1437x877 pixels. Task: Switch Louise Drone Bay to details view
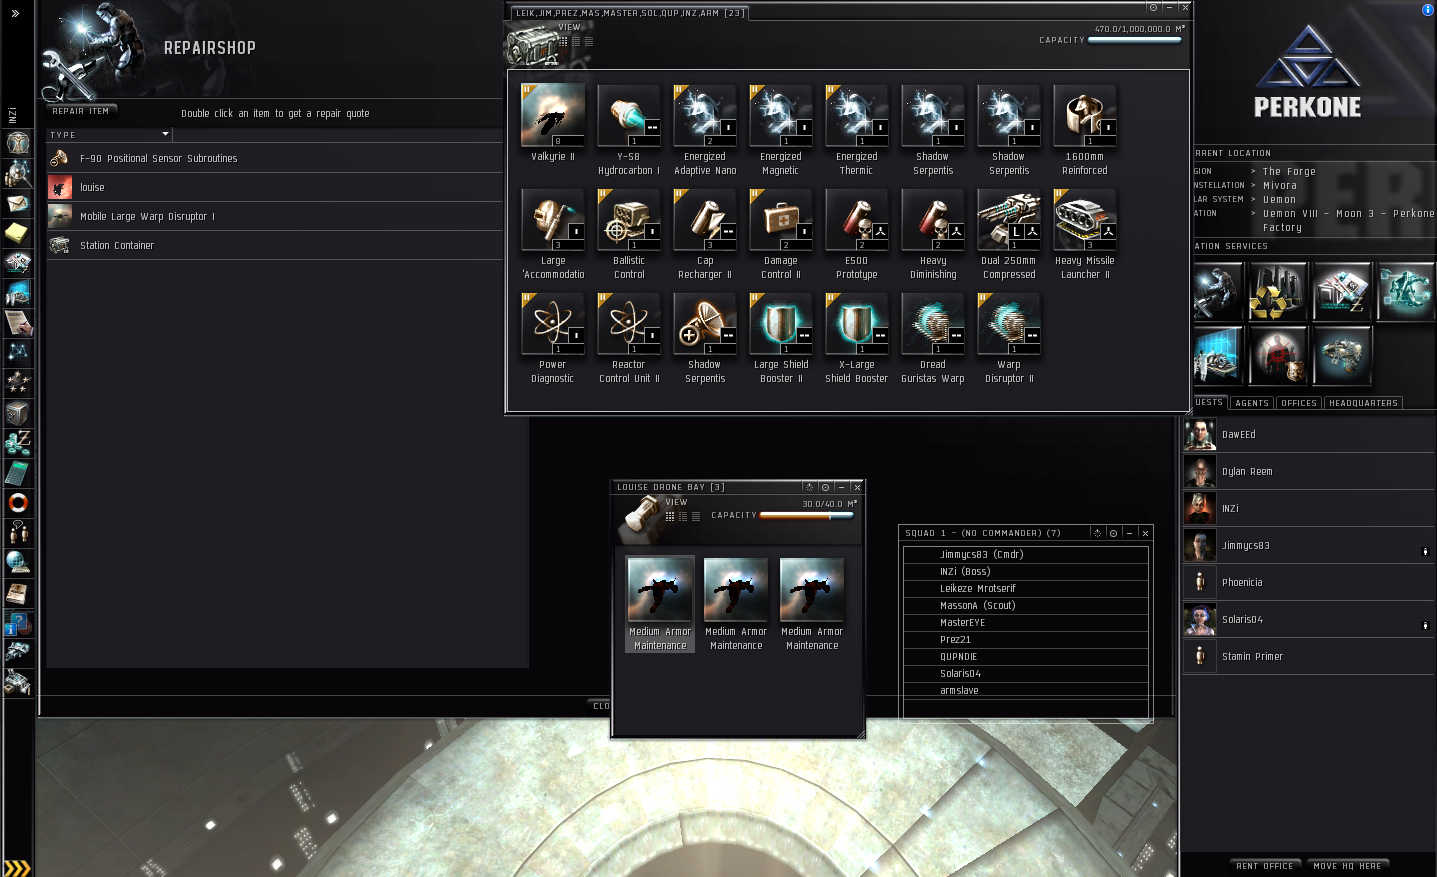pos(683,516)
